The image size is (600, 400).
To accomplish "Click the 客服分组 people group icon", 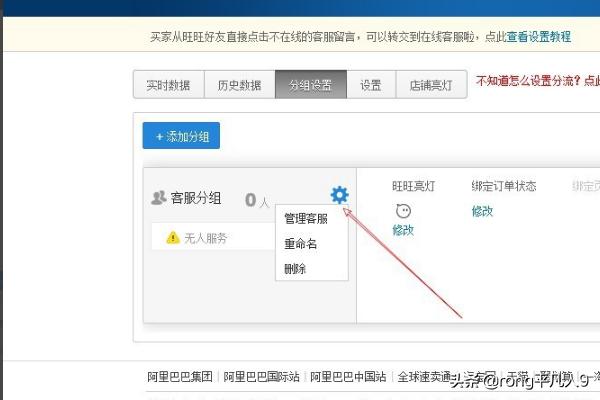I will point(158,198).
